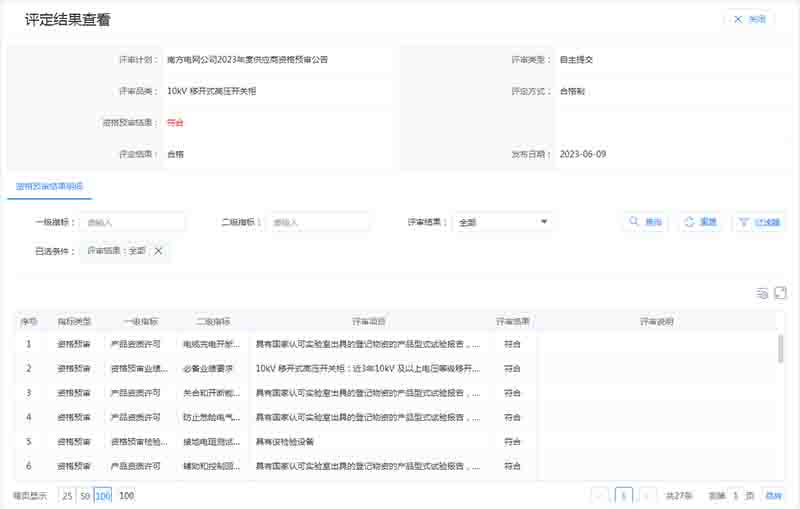Expand the table to fullscreen
Image resolution: width=800 pixels, height=509 pixels.
[x=781, y=293]
